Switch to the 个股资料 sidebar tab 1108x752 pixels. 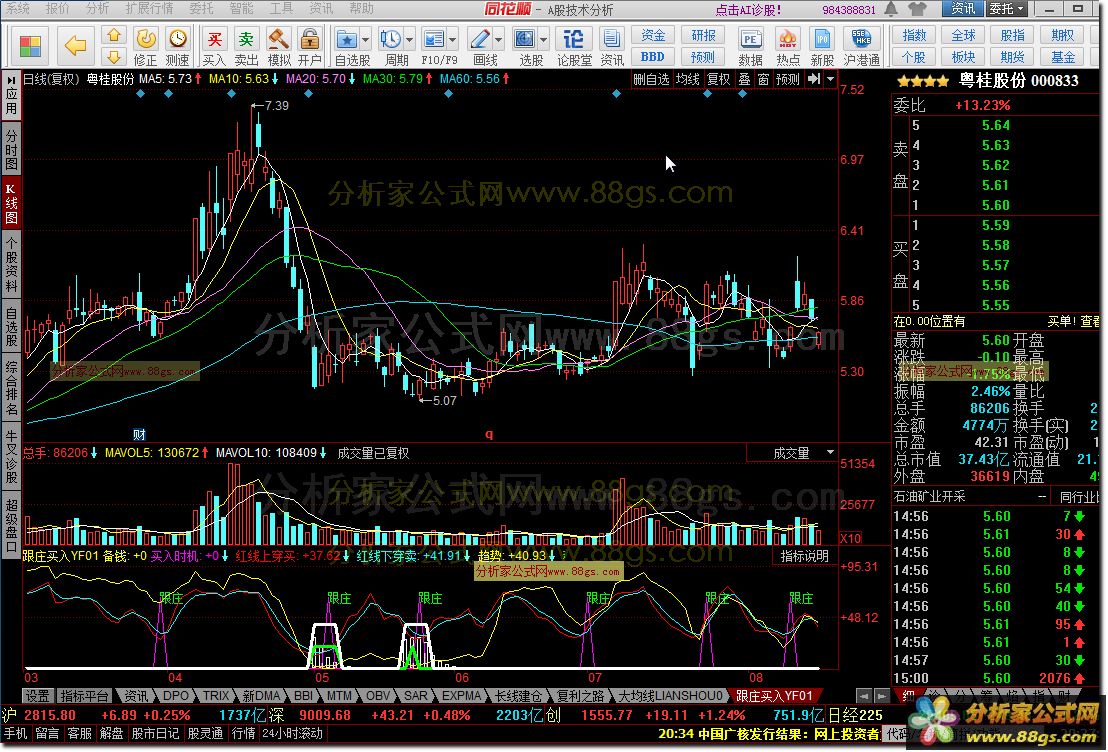(11, 265)
